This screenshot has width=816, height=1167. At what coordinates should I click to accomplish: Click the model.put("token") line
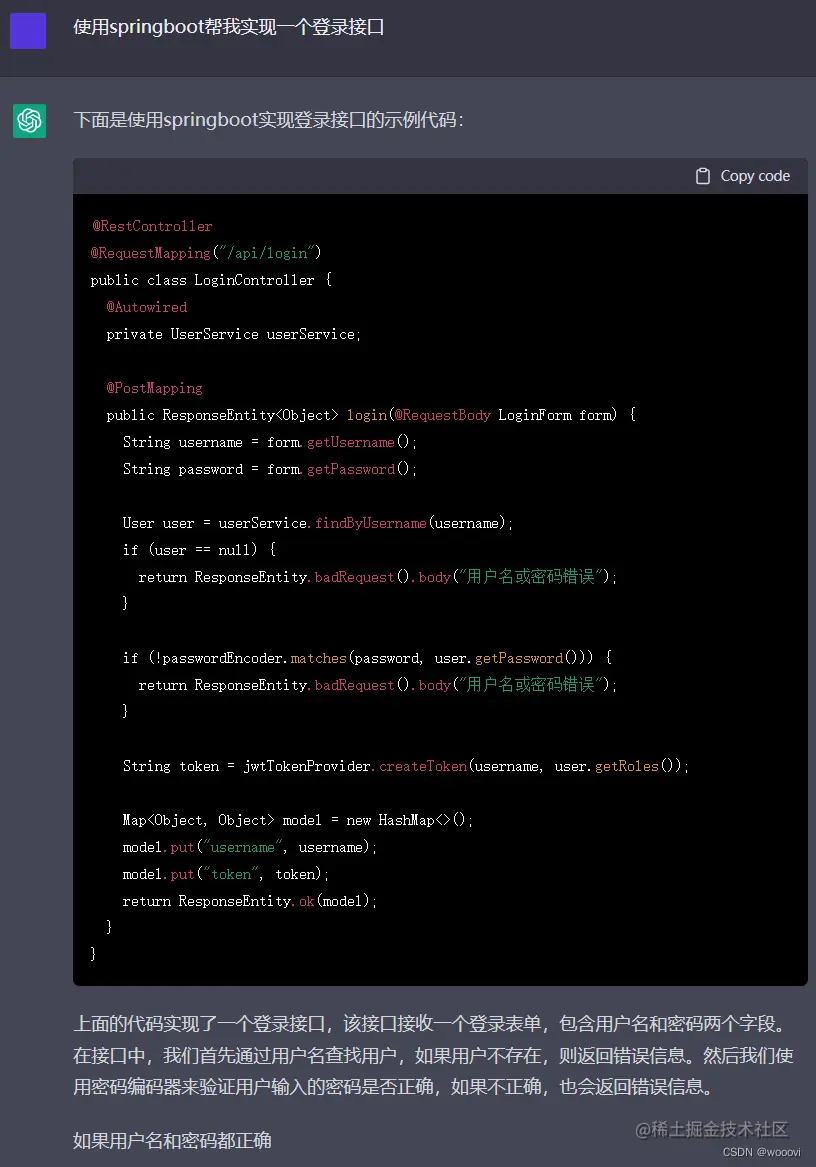(226, 874)
